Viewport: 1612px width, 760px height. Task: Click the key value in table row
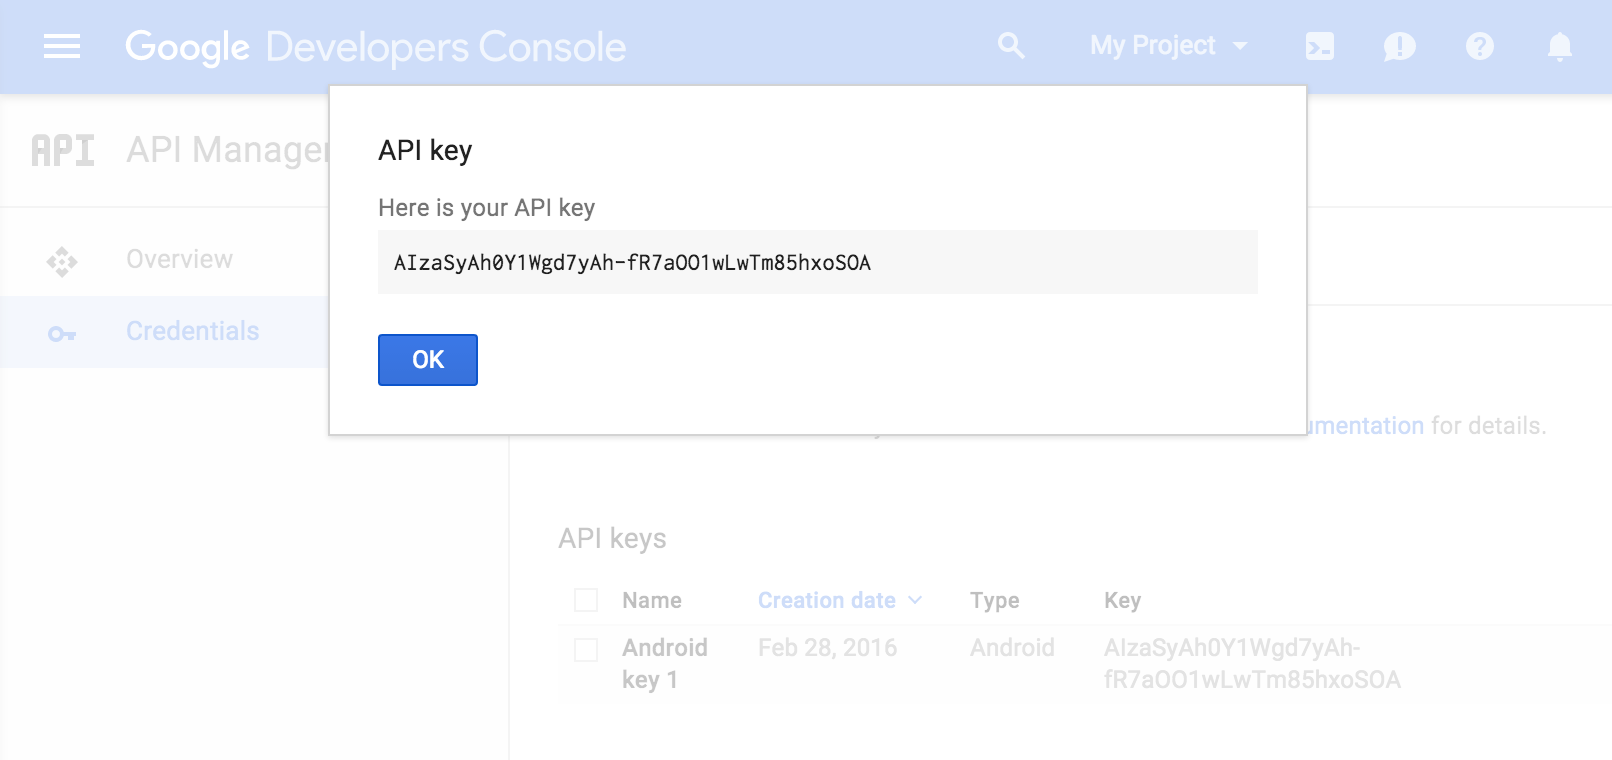[x=1252, y=664]
